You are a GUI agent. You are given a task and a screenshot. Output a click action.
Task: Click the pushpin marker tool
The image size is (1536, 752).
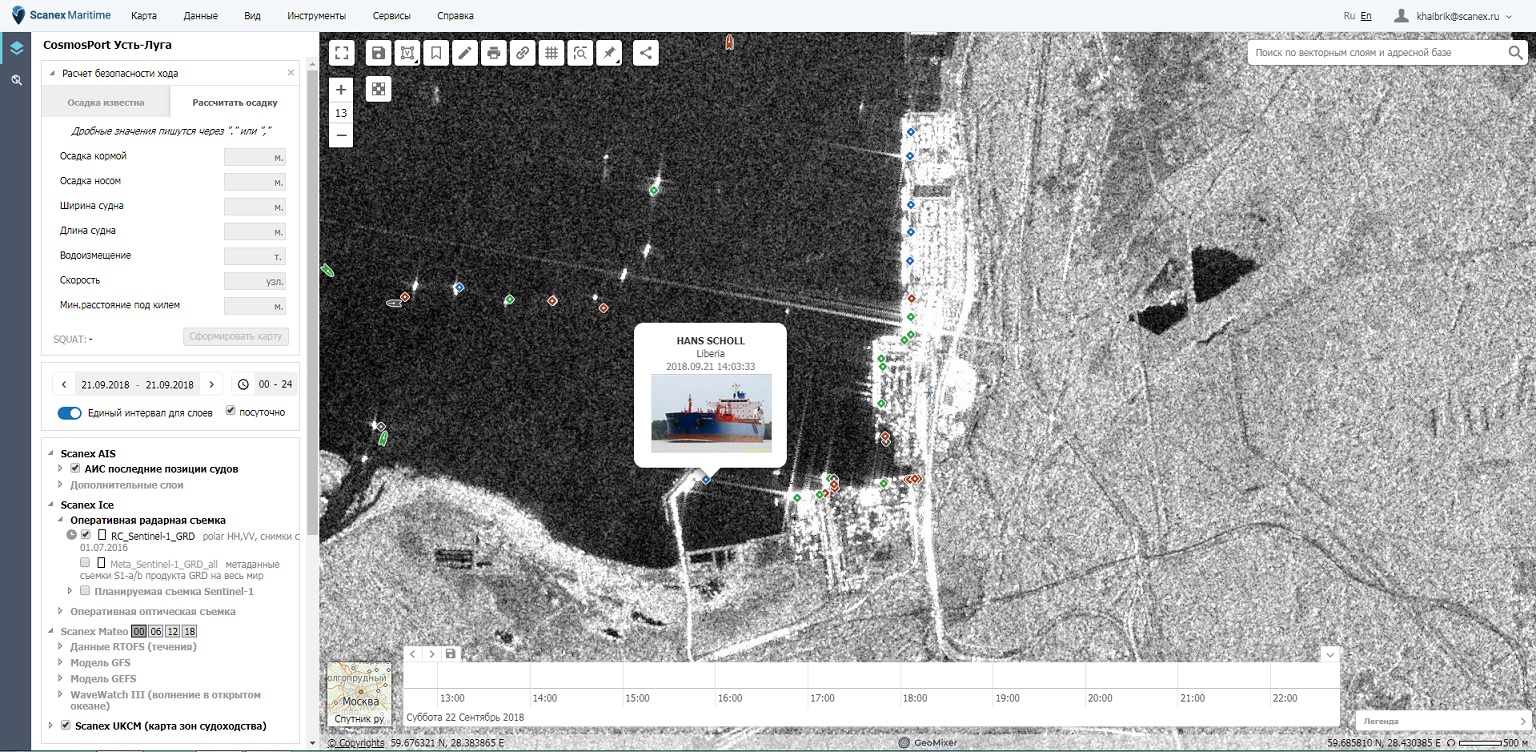(x=609, y=53)
